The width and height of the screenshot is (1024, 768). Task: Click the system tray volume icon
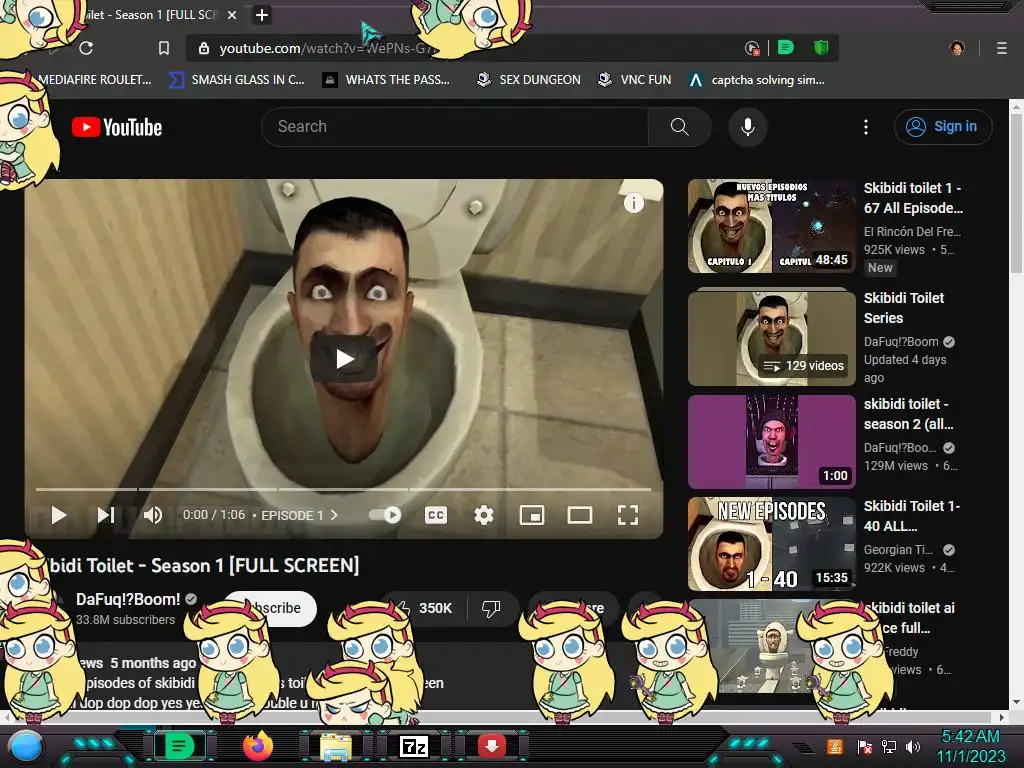pyautogui.click(x=913, y=746)
